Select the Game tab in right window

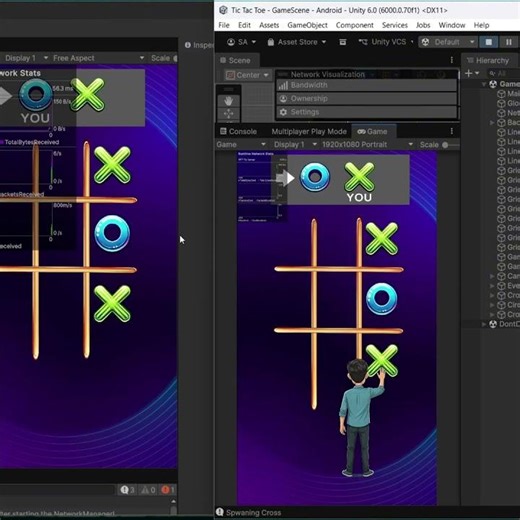[373, 132]
